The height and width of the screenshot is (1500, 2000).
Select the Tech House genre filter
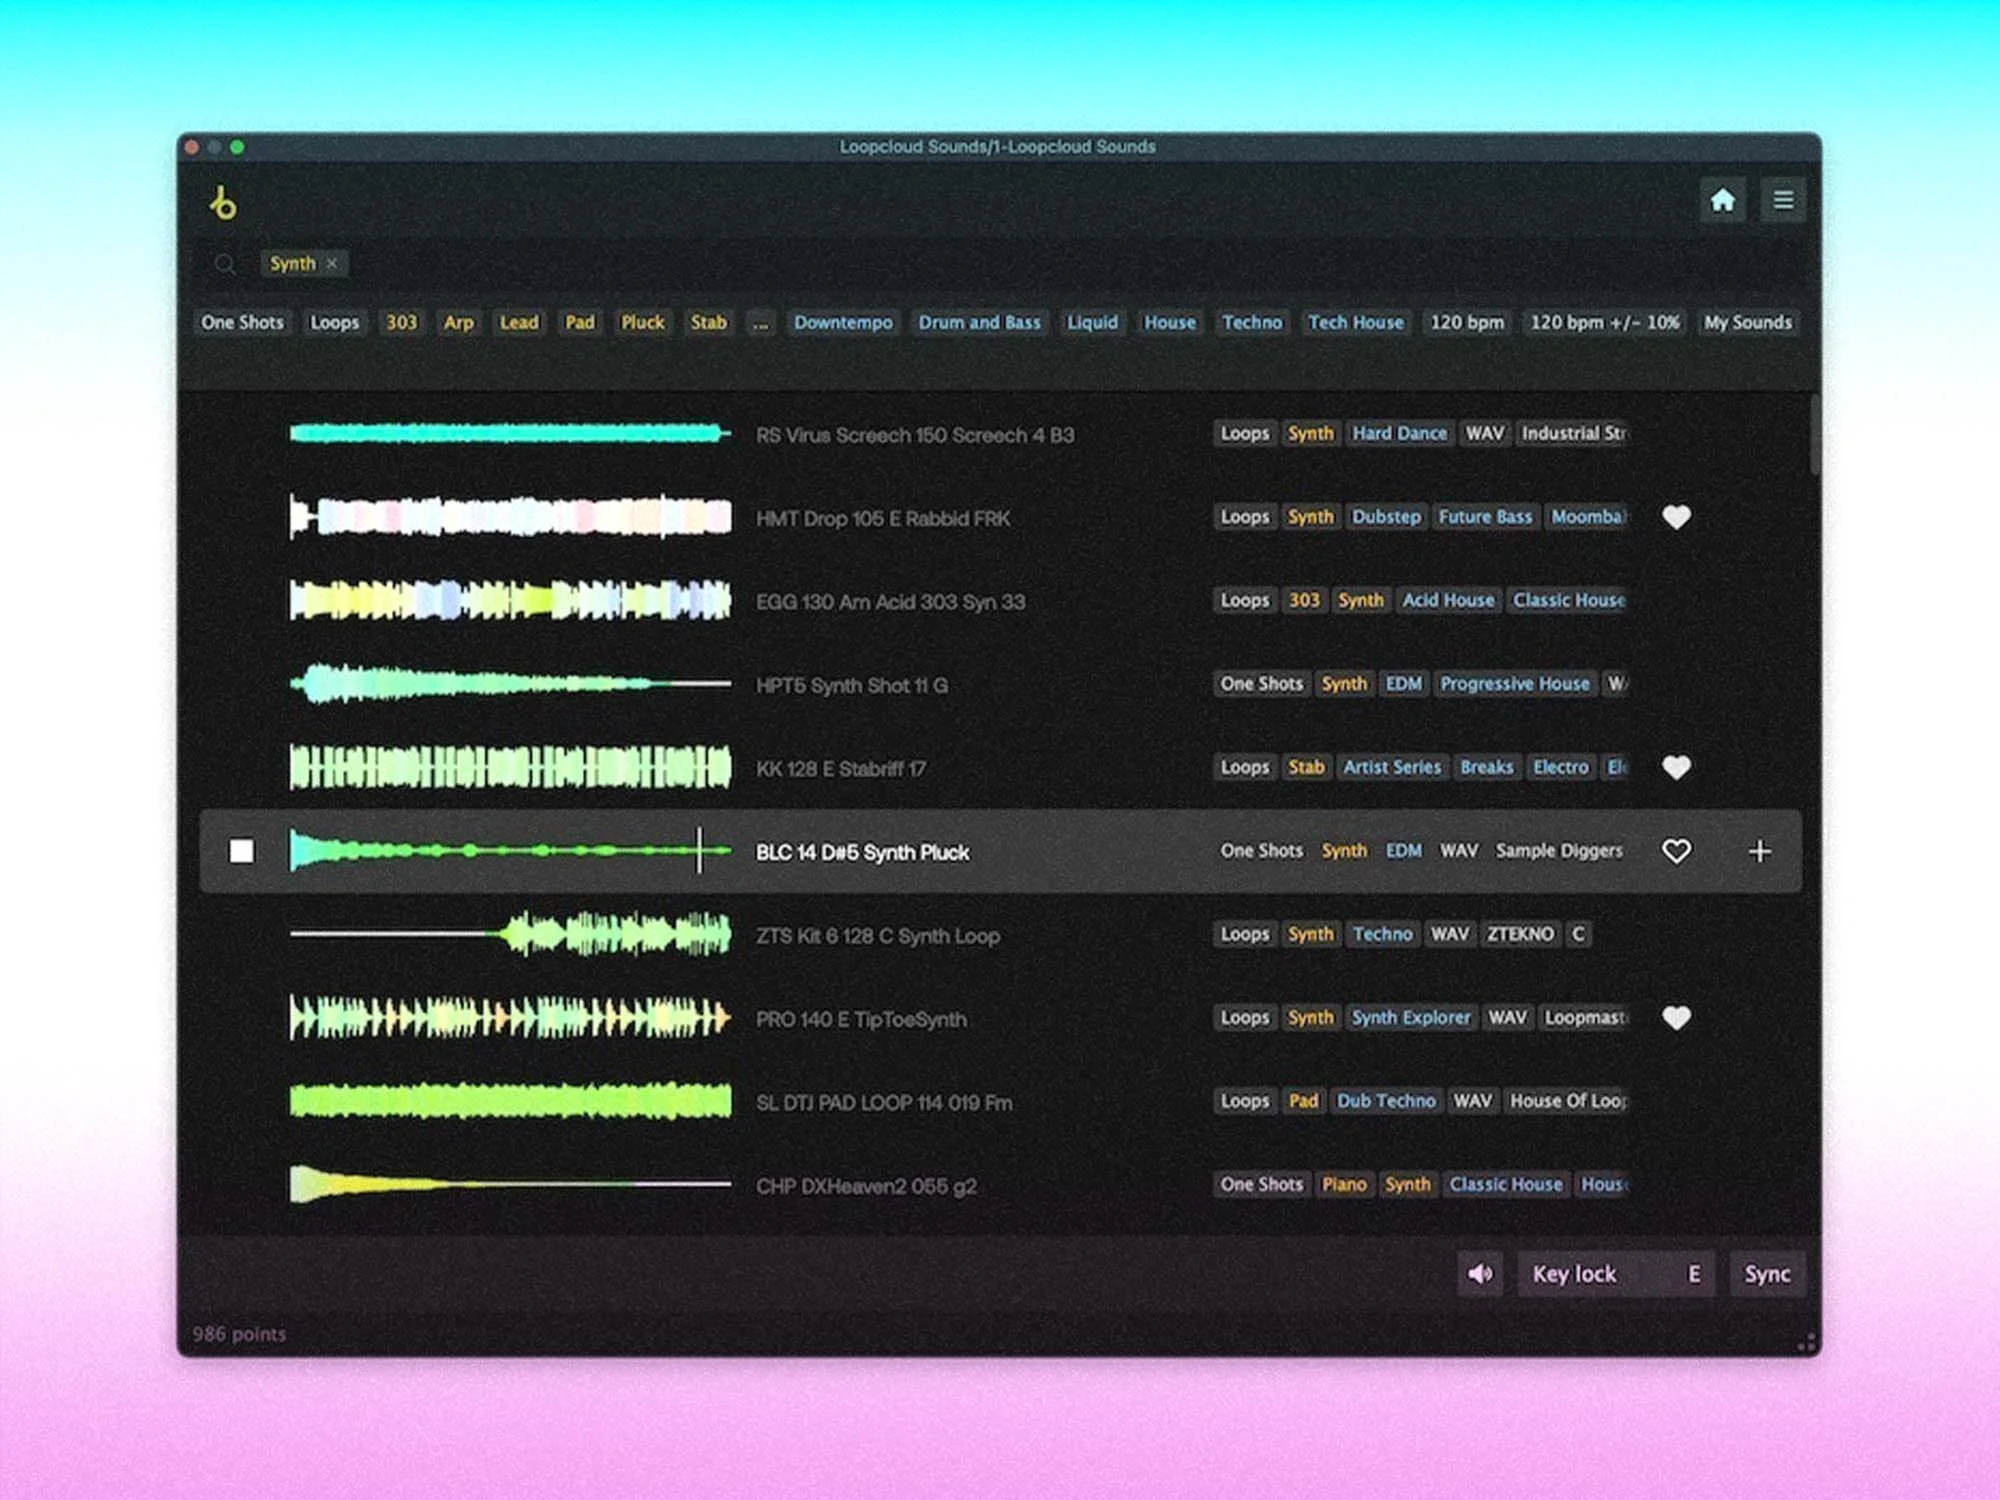coord(1356,322)
